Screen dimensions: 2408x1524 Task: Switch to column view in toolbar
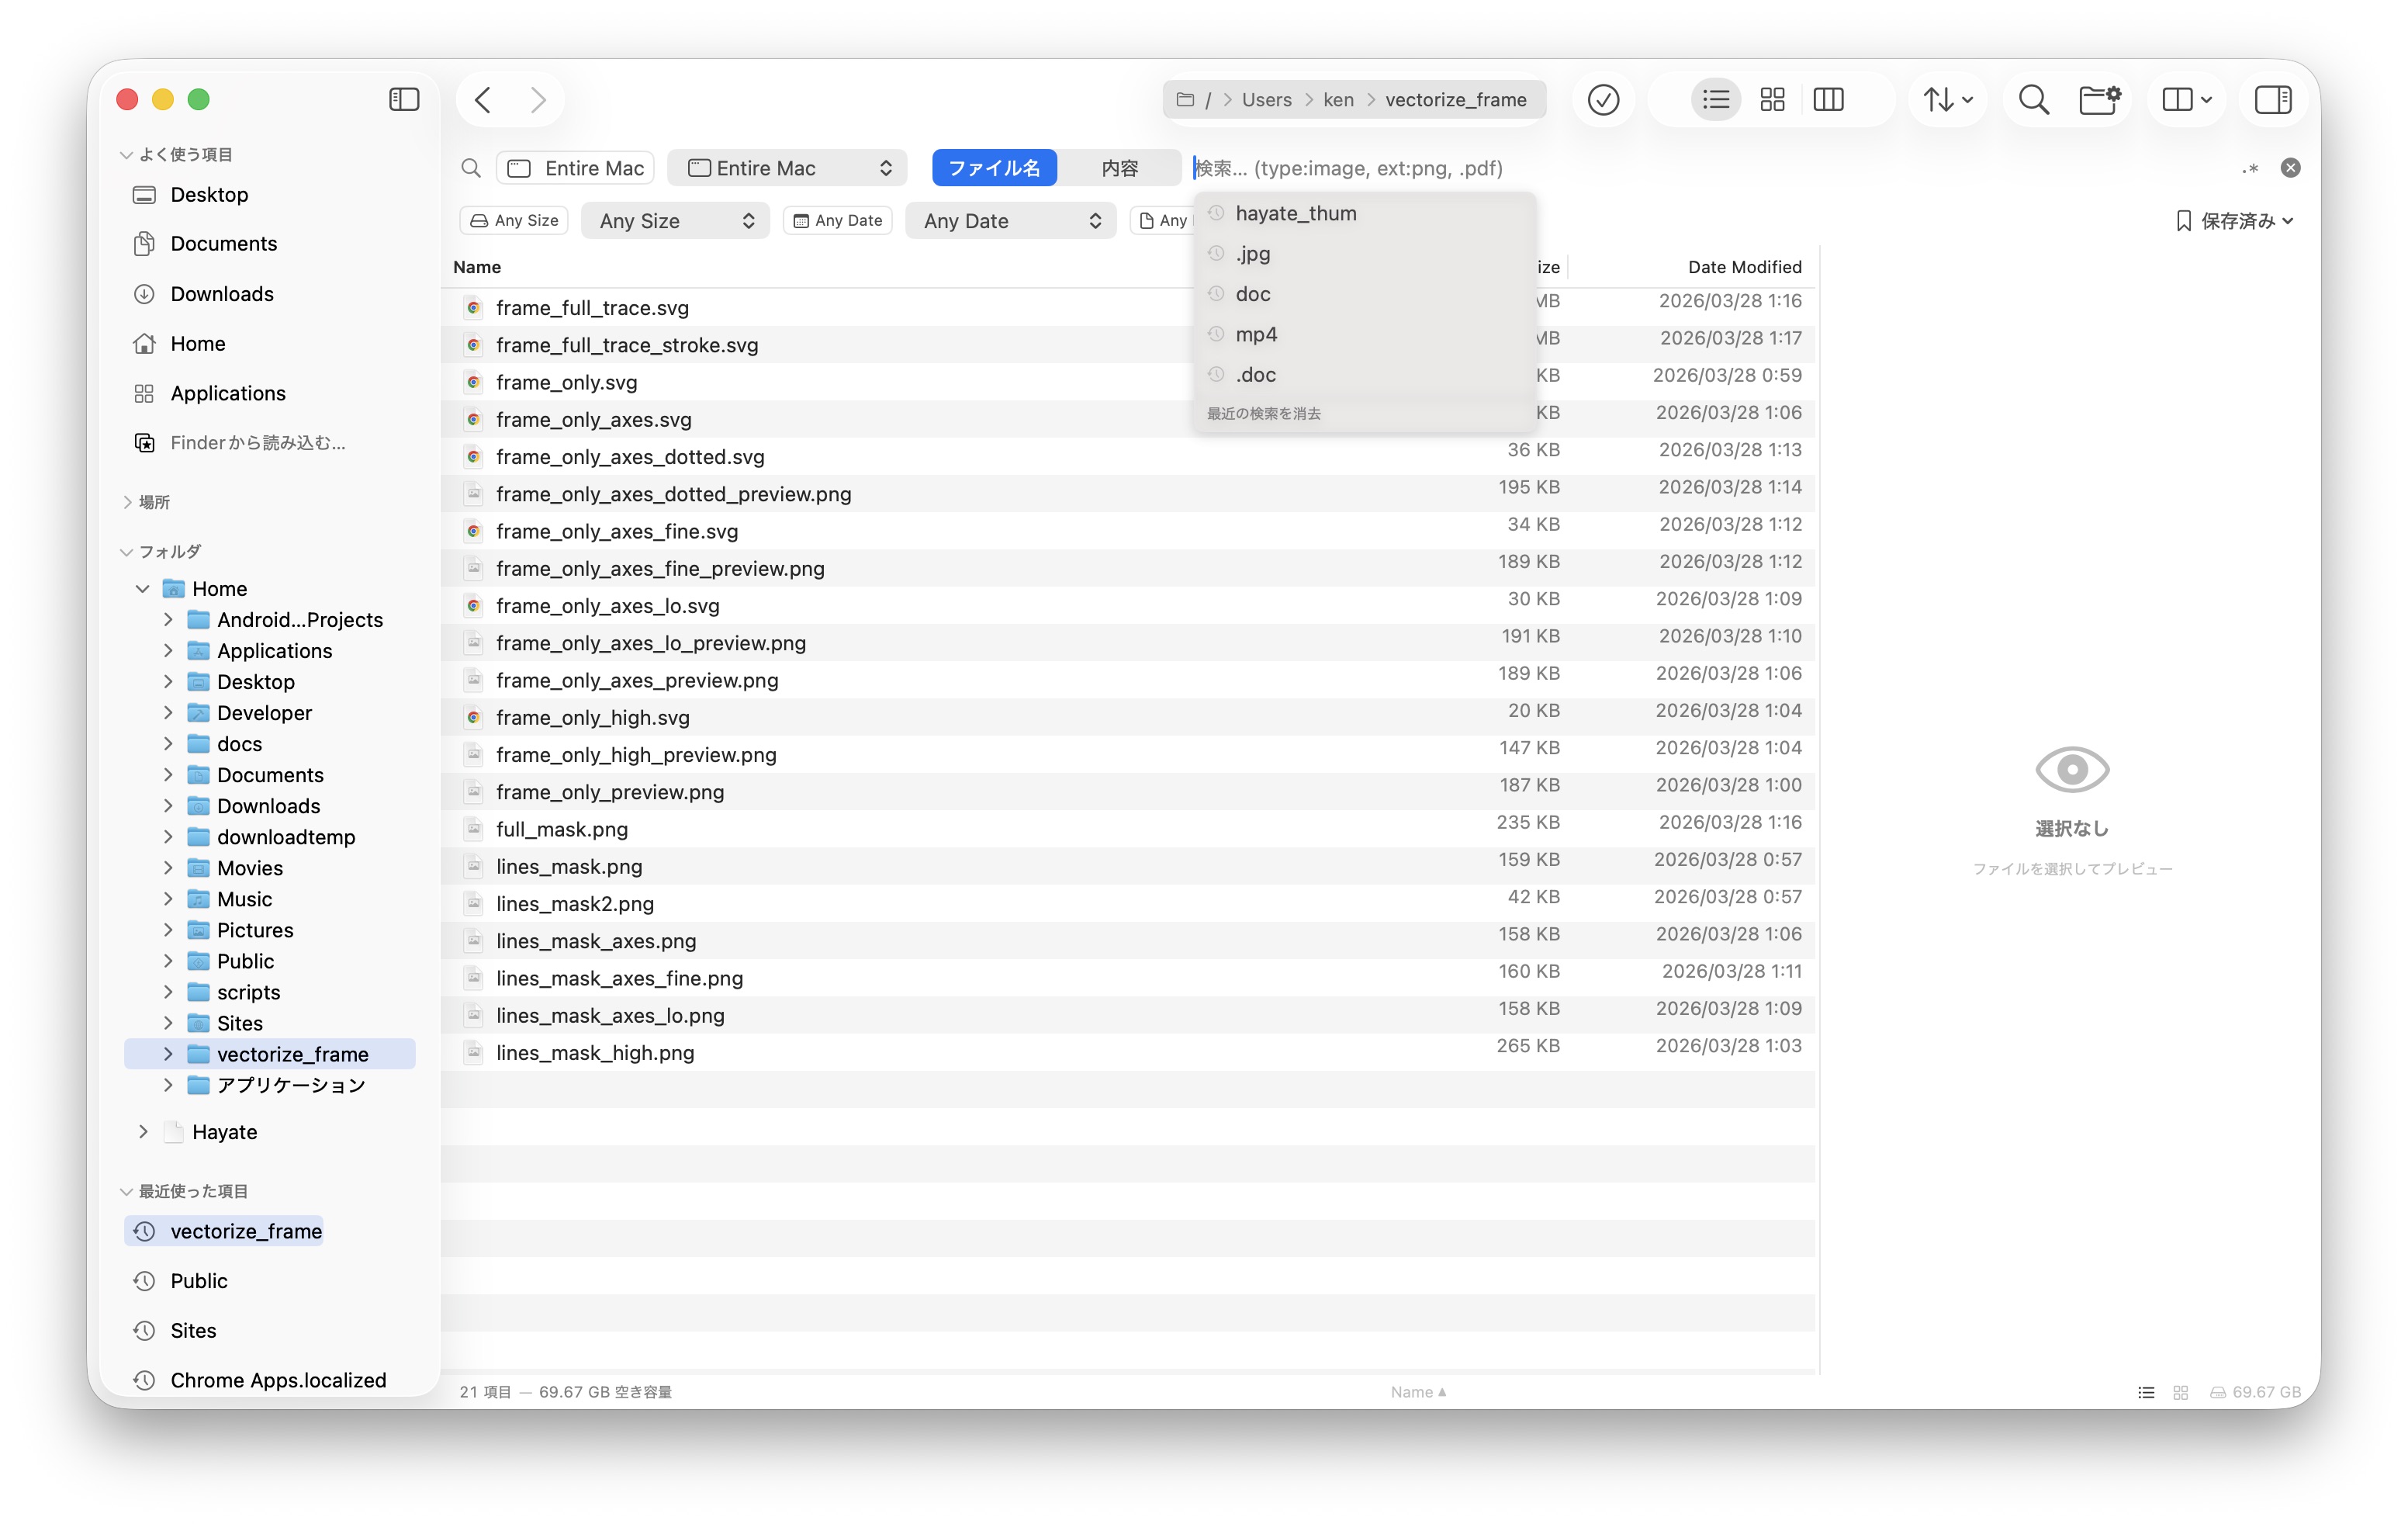tap(1828, 99)
